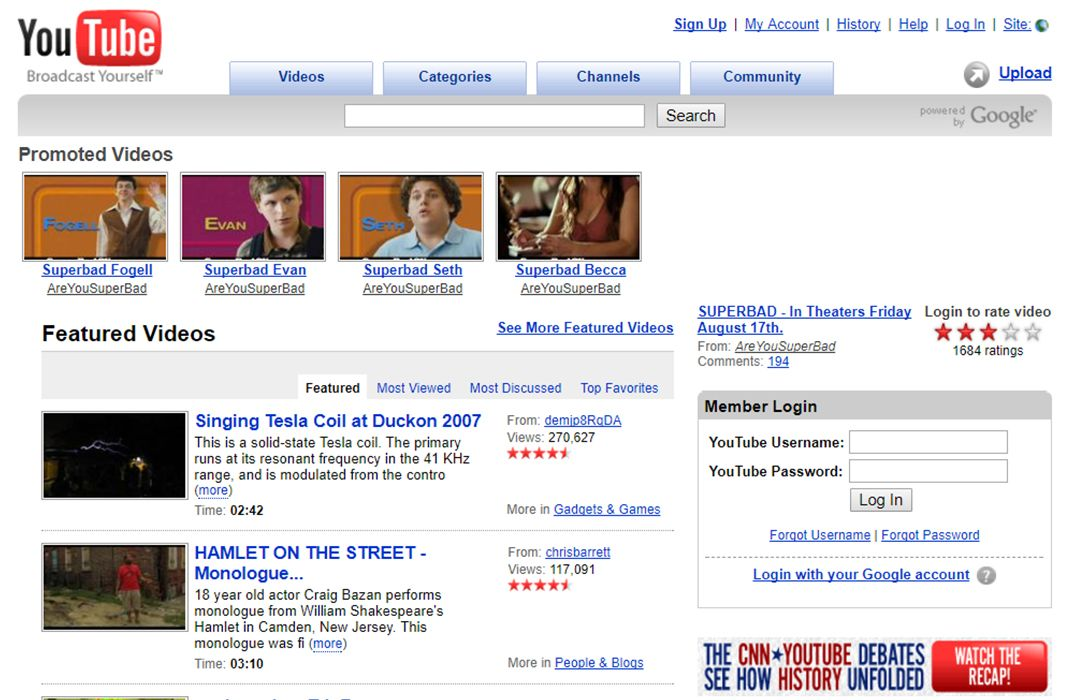Click See More Featured Videos
This screenshot has height=700, width=1070.
click(585, 328)
